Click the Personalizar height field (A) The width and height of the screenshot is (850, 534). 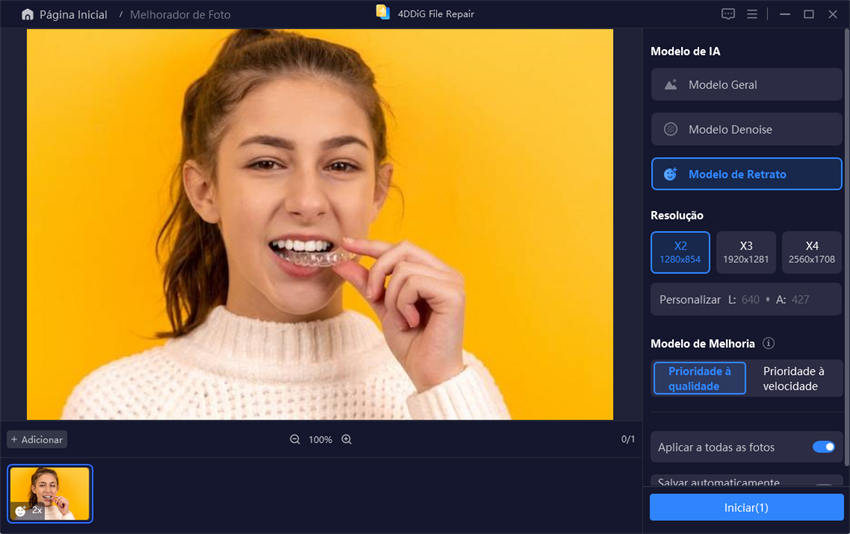[x=800, y=299]
